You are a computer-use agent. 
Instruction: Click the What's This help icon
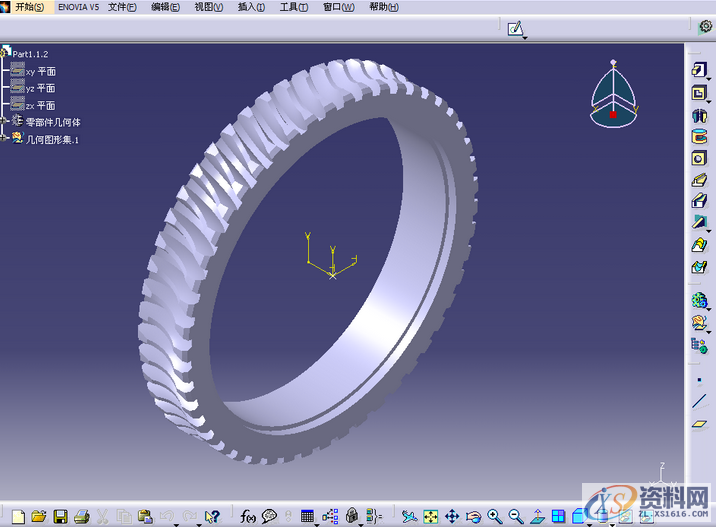pyautogui.click(x=211, y=516)
